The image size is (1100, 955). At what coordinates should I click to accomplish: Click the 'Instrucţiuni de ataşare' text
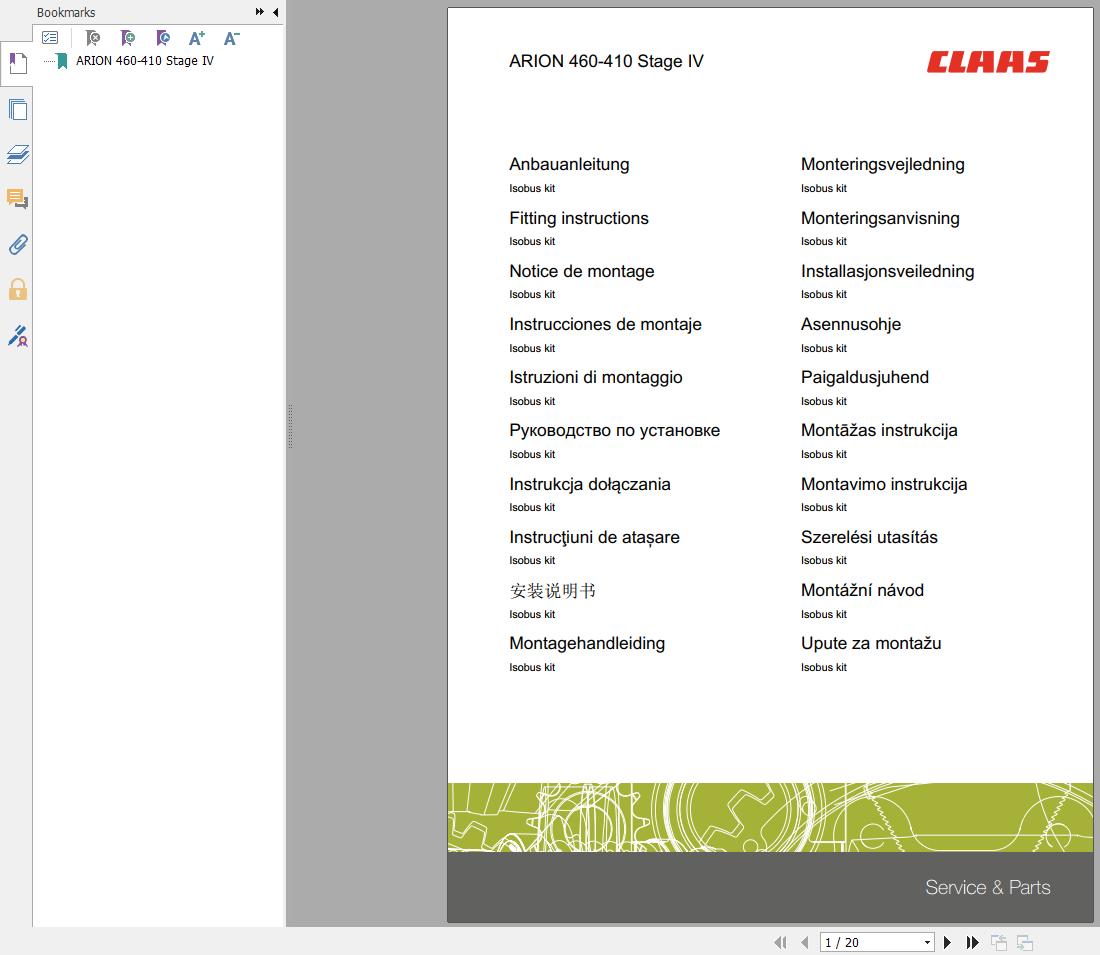(x=594, y=537)
